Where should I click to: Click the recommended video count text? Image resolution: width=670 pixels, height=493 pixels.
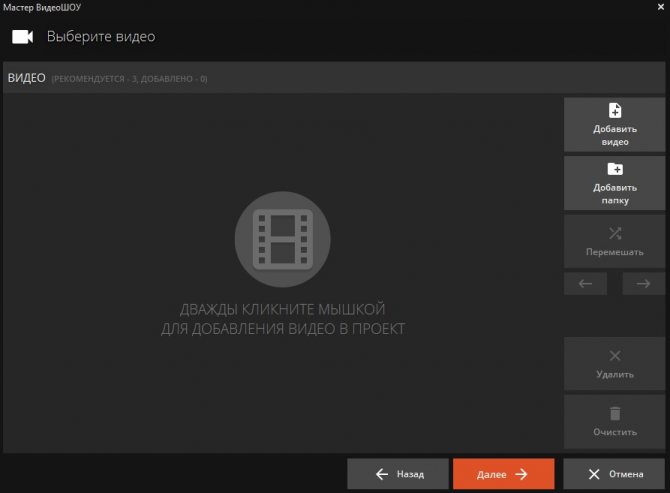[130, 79]
